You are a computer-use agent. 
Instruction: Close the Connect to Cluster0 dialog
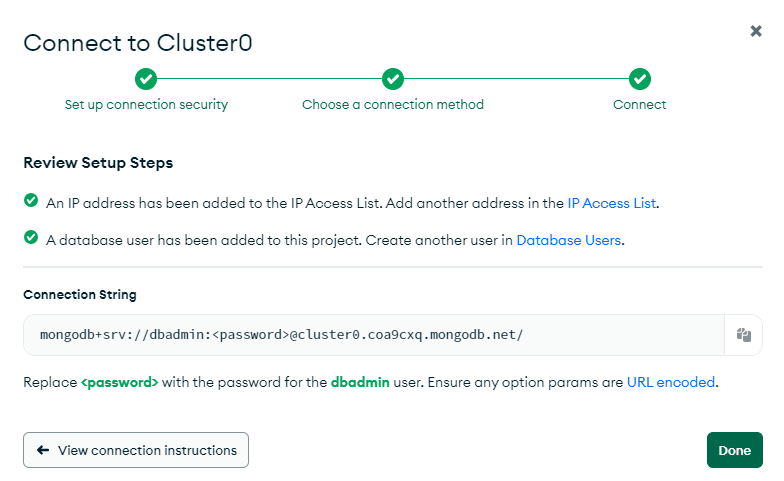pyautogui.click(x=756, y=31)
